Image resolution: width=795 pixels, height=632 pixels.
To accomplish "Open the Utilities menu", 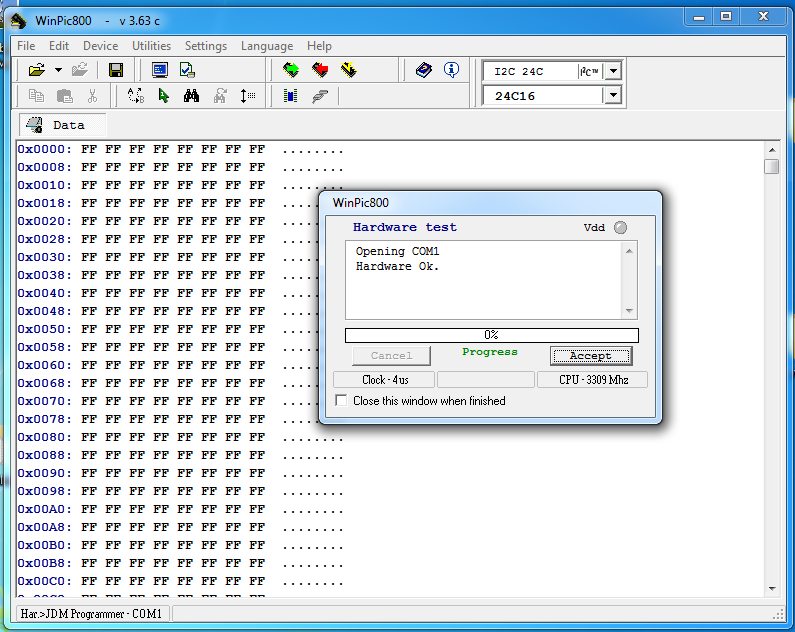I will coord(151,46).
